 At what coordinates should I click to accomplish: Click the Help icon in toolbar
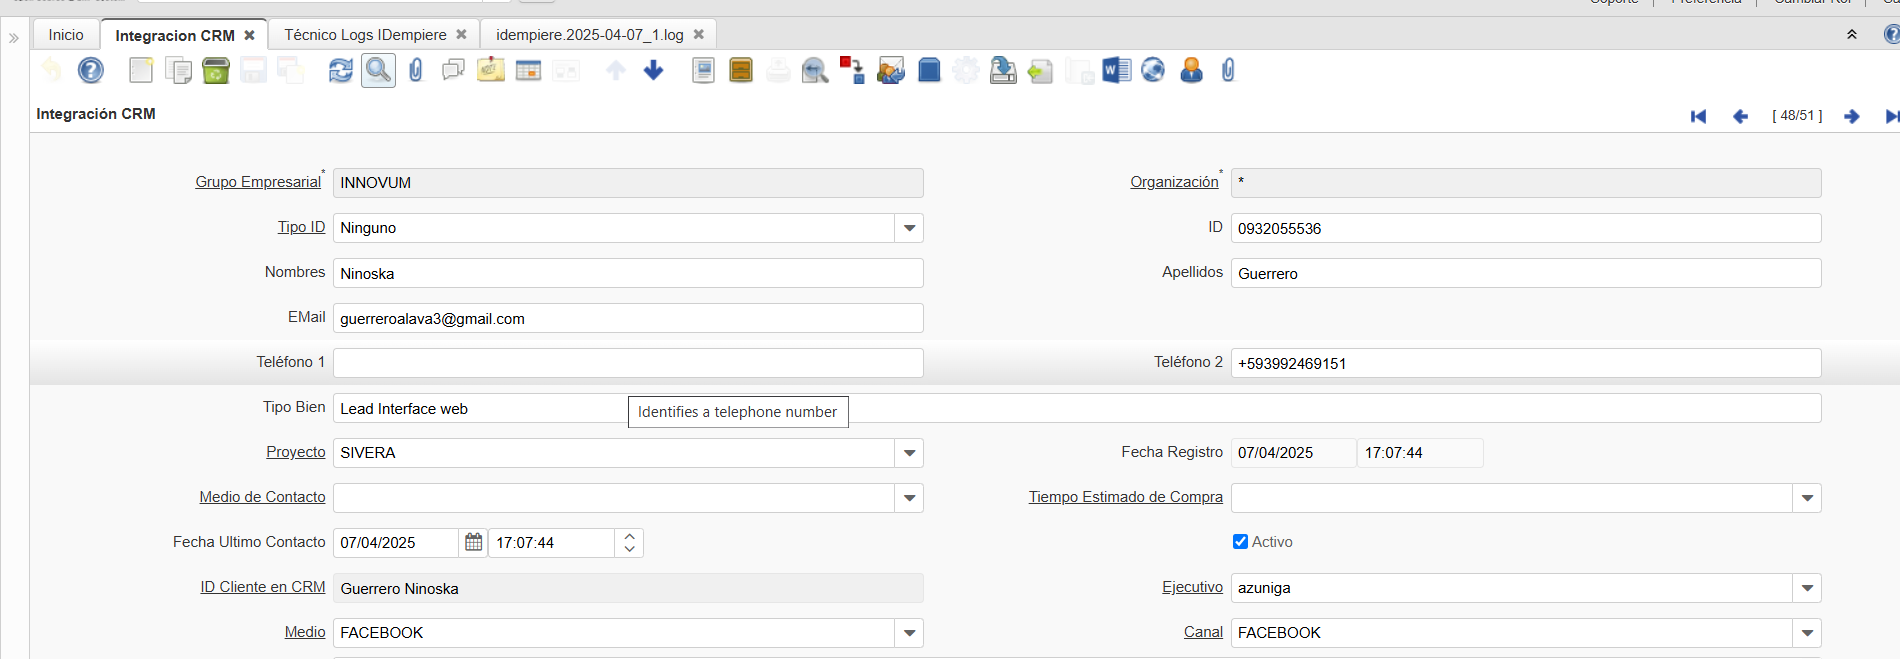91,70
